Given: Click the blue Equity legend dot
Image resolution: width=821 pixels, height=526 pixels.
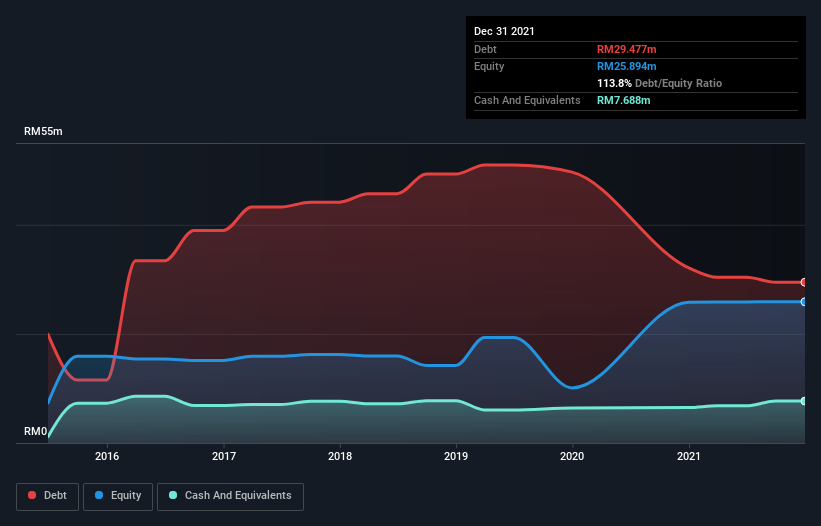Looking at the screenshot, I should click(x=99, y=495).
